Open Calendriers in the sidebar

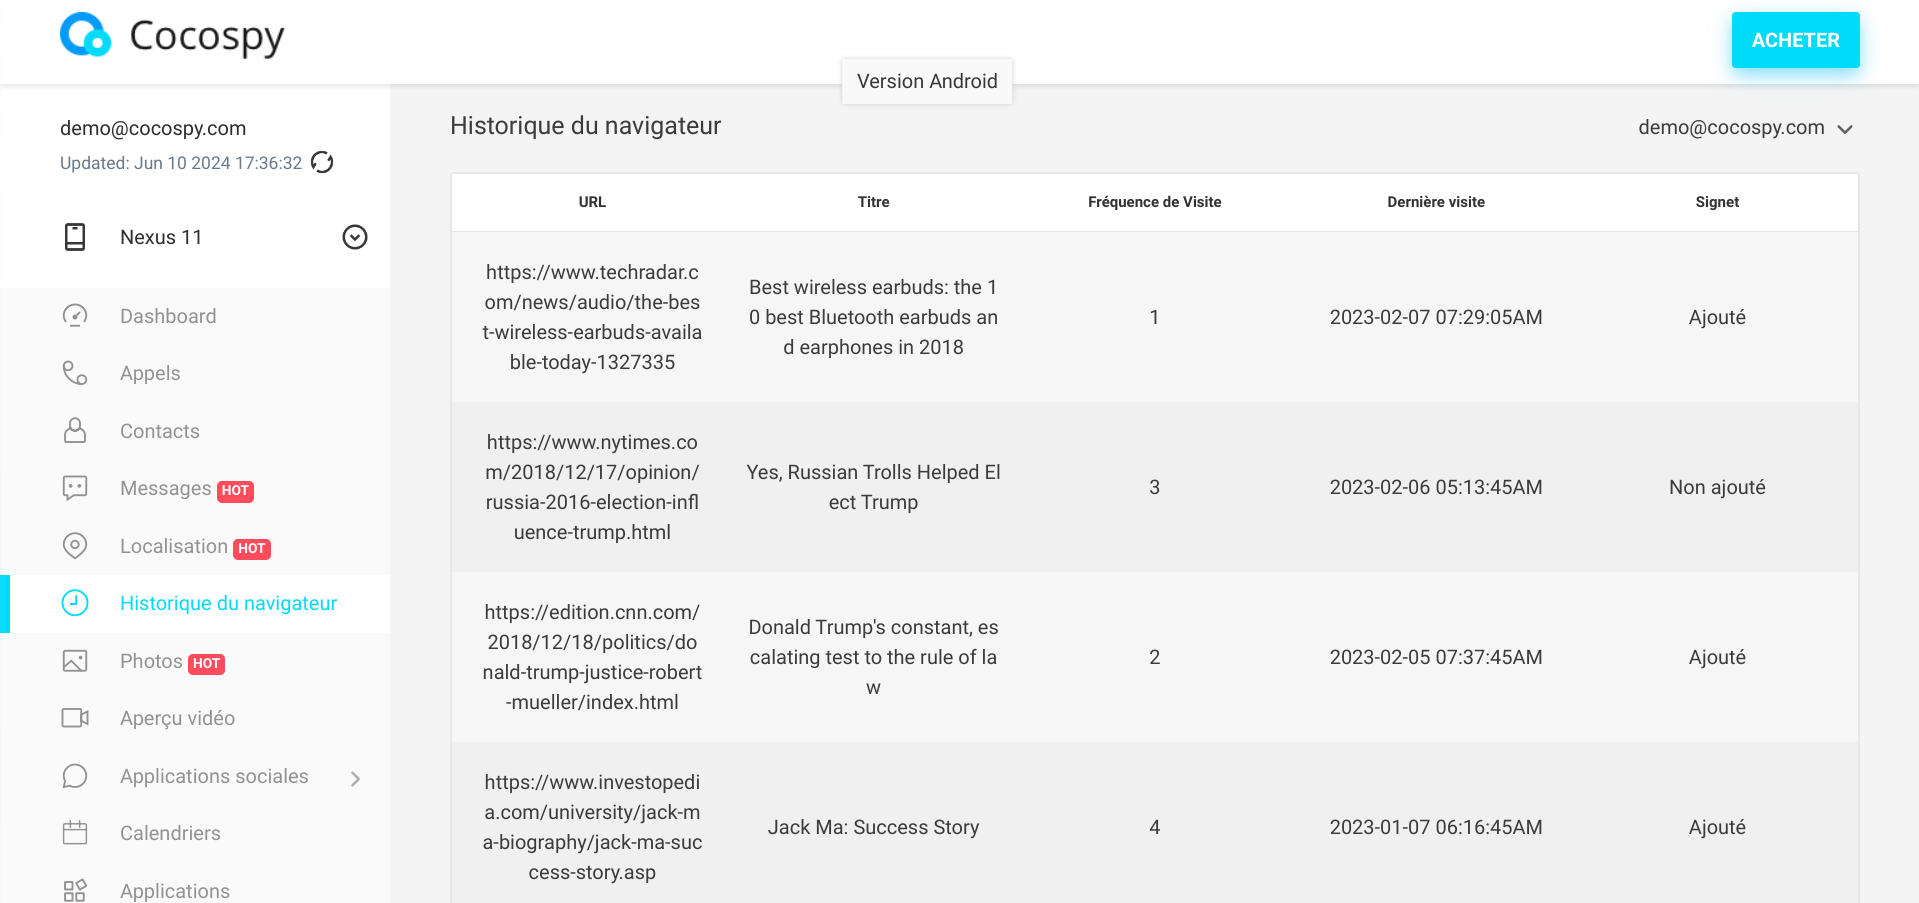170,833
